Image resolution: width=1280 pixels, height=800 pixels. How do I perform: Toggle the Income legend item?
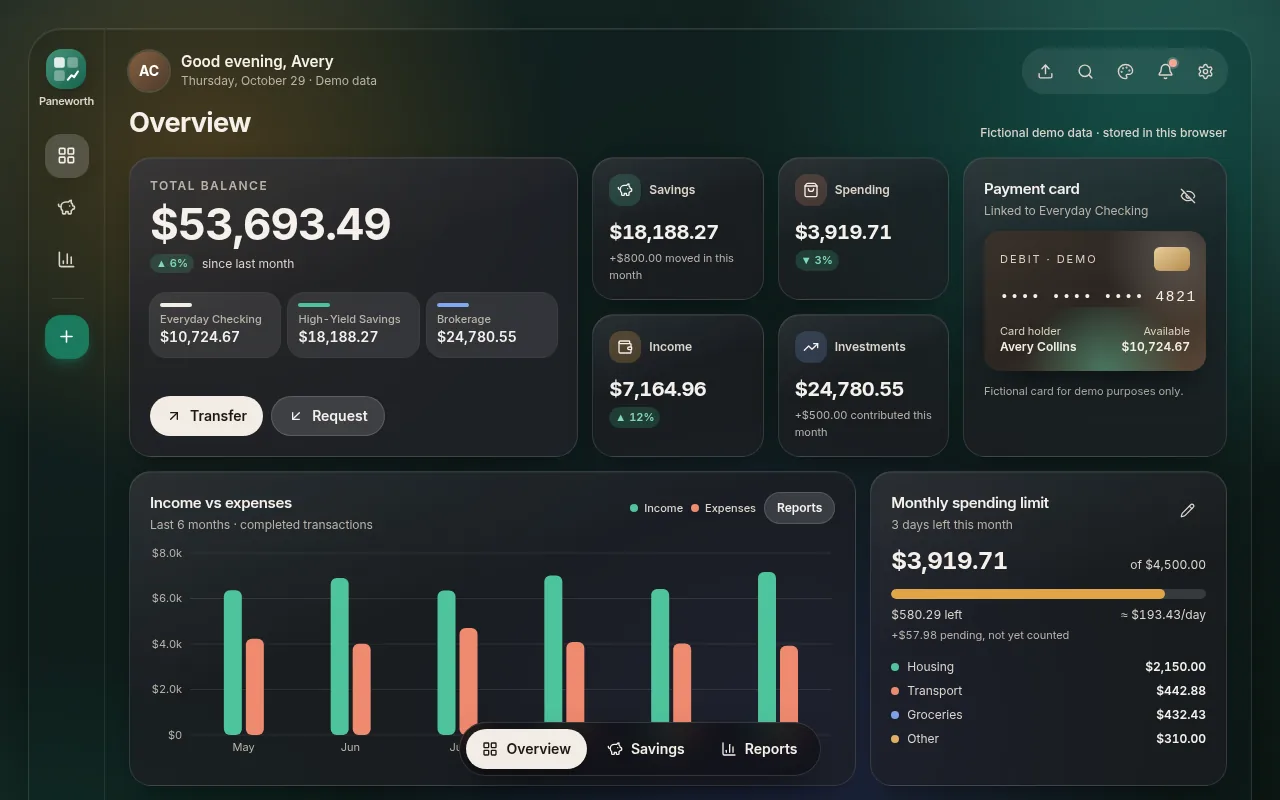pyautogui.click(x=656, y=508)
